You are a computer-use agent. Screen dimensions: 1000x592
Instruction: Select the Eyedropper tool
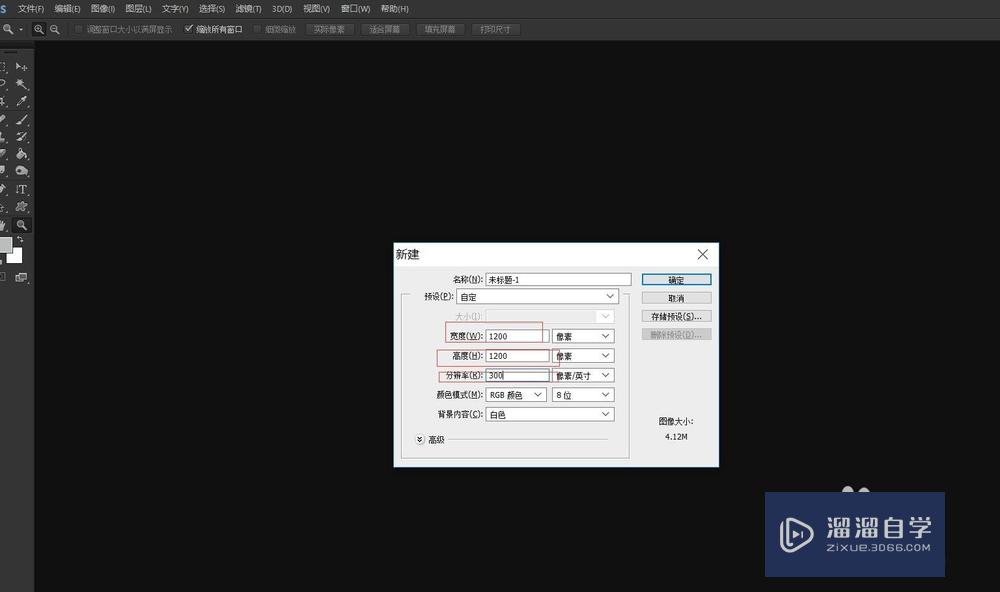(x=22, y=101)
